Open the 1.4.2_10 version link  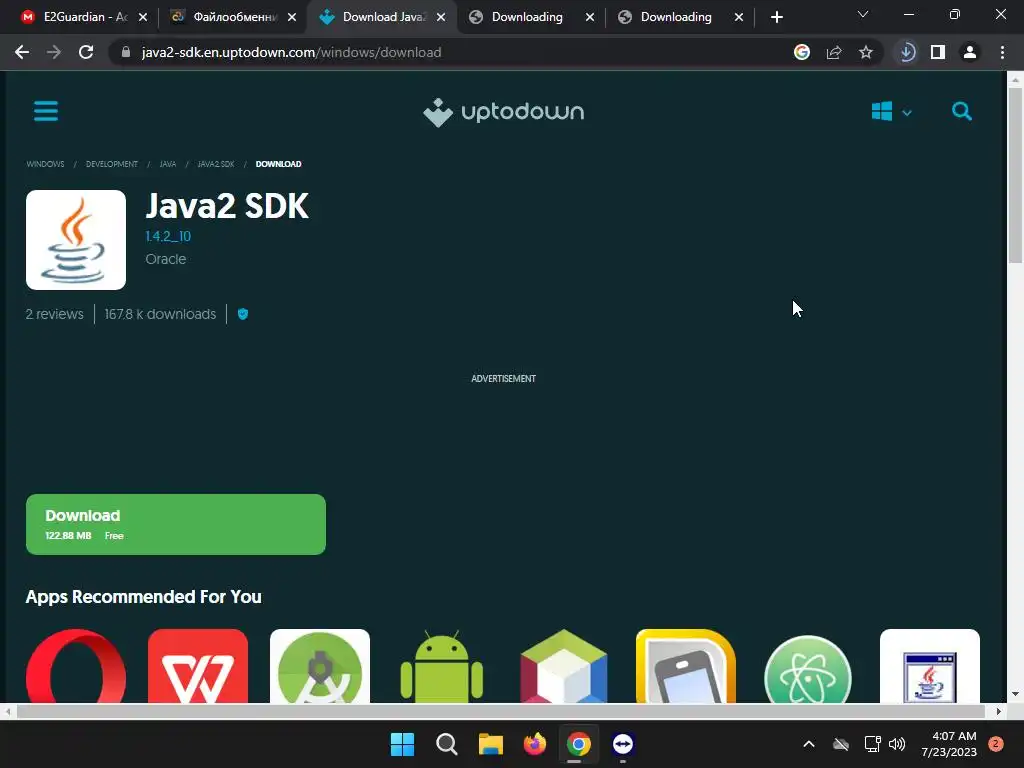click(x=168, y=236)
